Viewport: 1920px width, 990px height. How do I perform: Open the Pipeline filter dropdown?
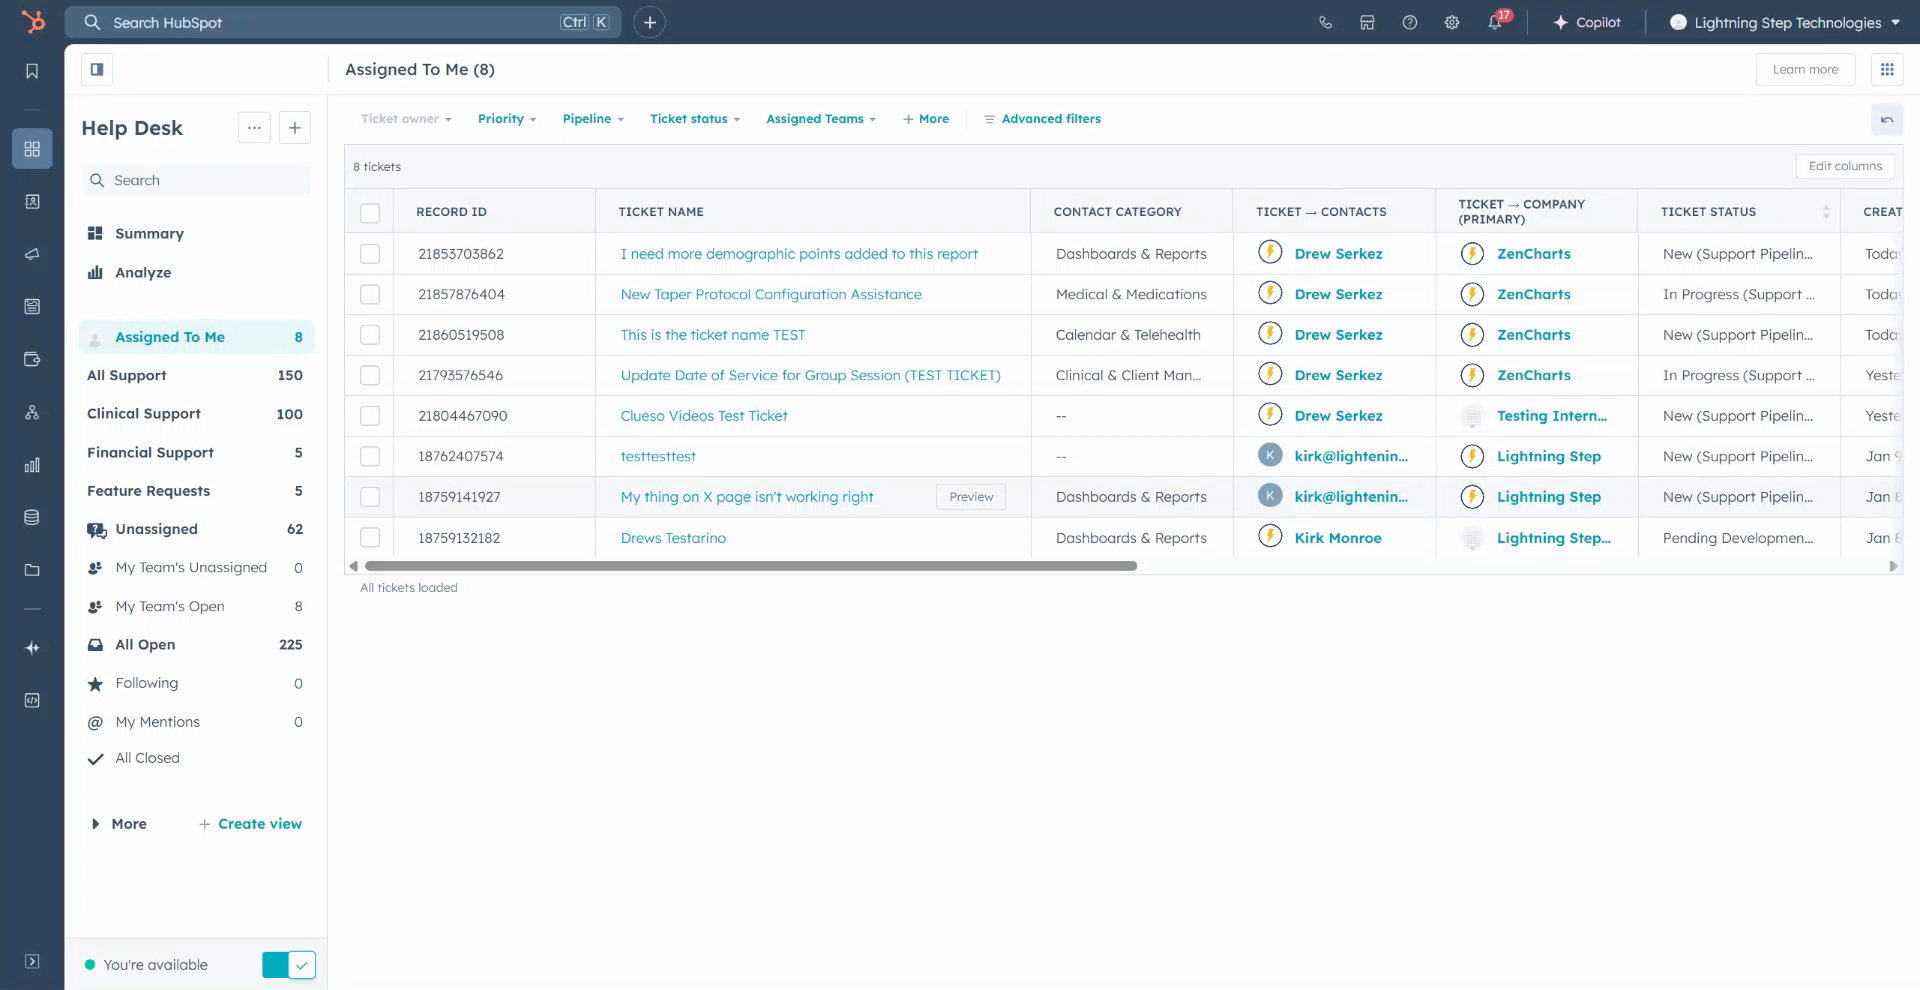click(x=592, y=118)
